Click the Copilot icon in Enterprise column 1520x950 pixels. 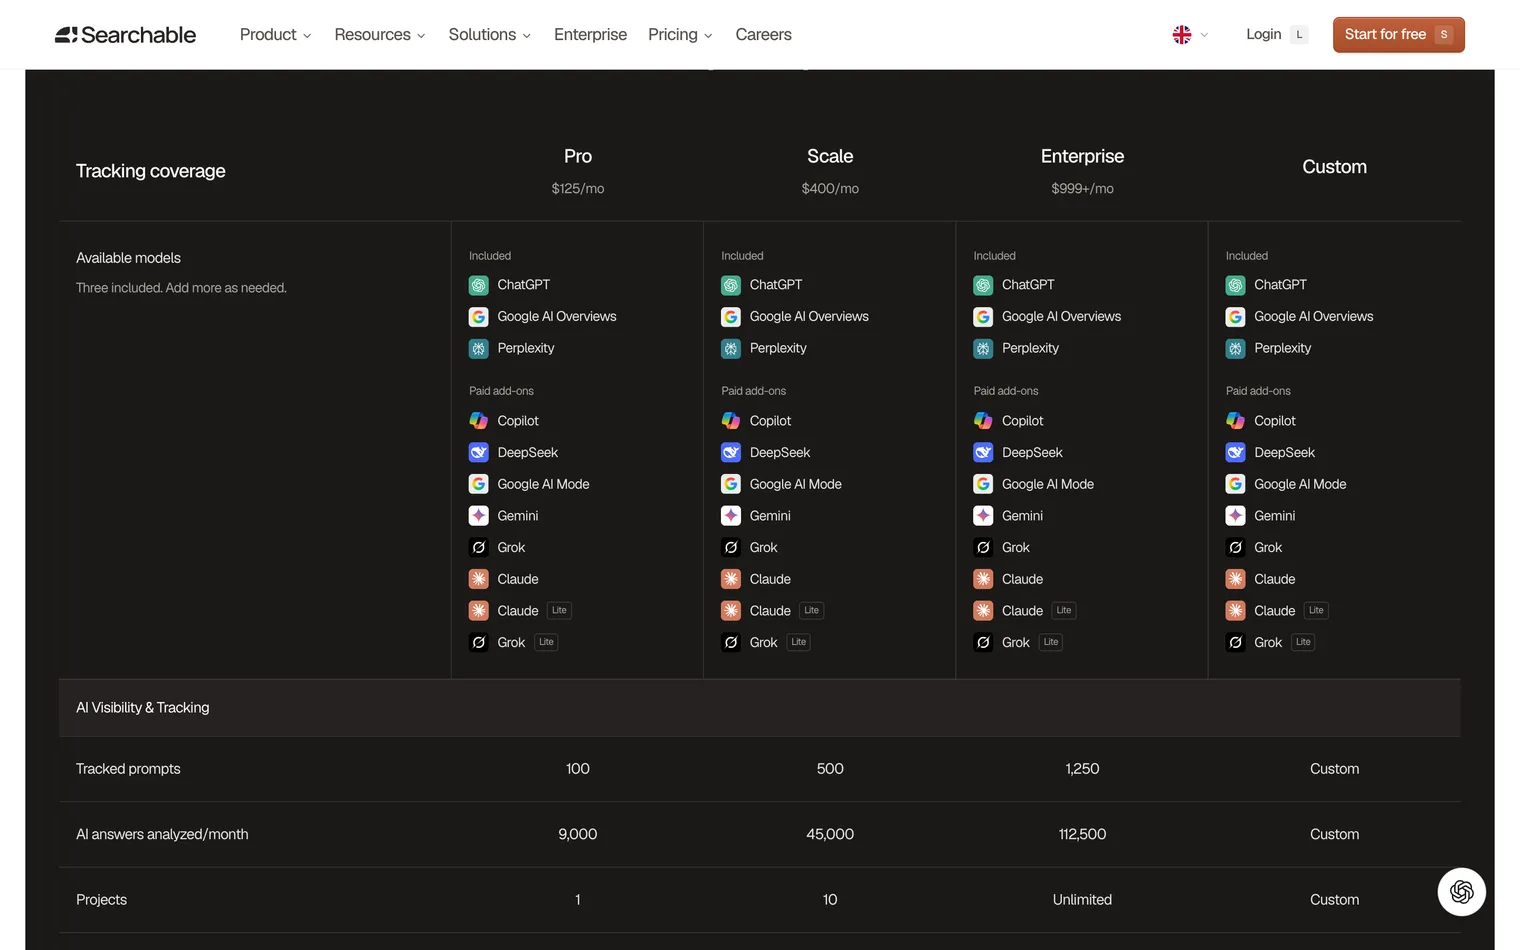[x=983, y=421]
